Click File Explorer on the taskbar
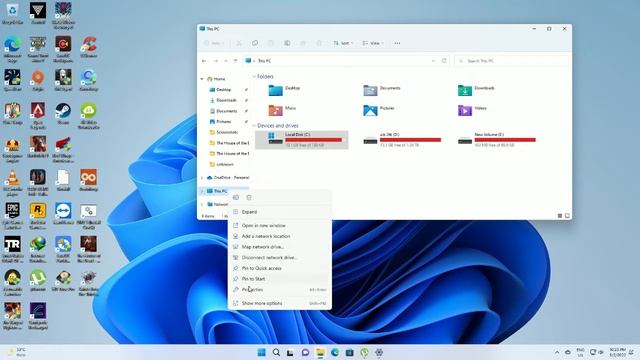 point(320,352)
